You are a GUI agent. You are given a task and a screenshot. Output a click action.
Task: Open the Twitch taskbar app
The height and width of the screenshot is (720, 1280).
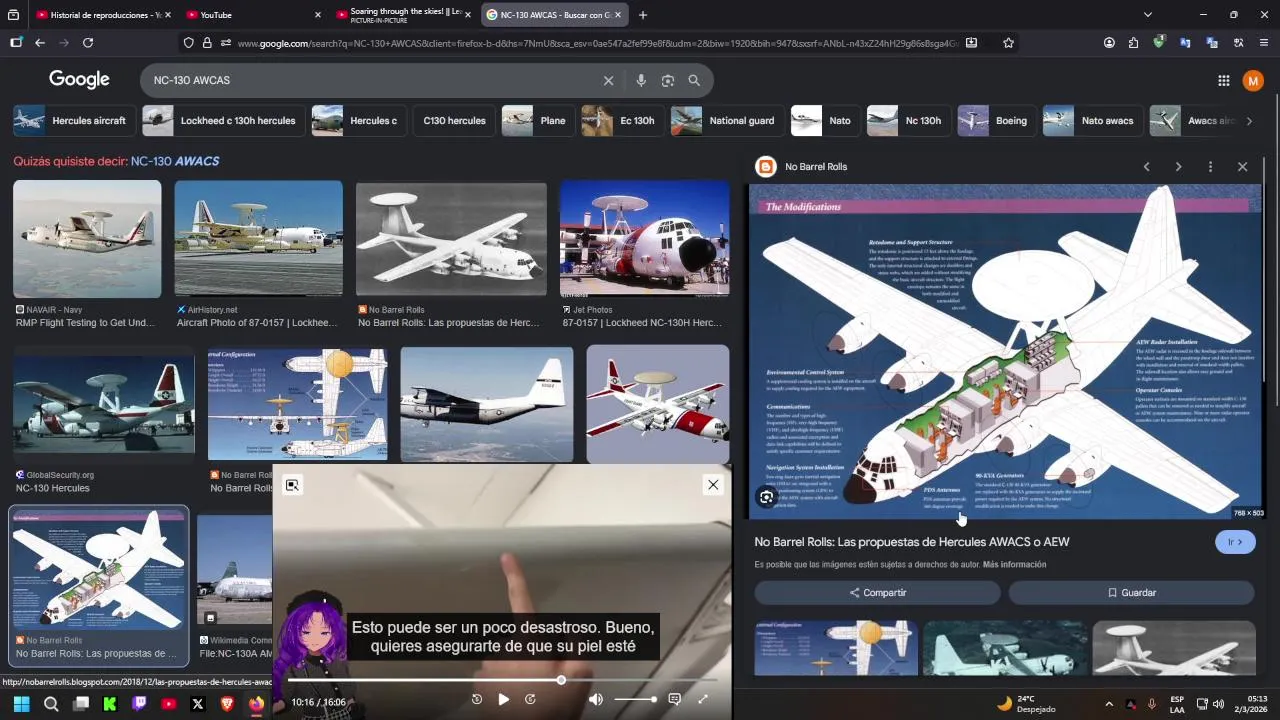click(139, 704)
